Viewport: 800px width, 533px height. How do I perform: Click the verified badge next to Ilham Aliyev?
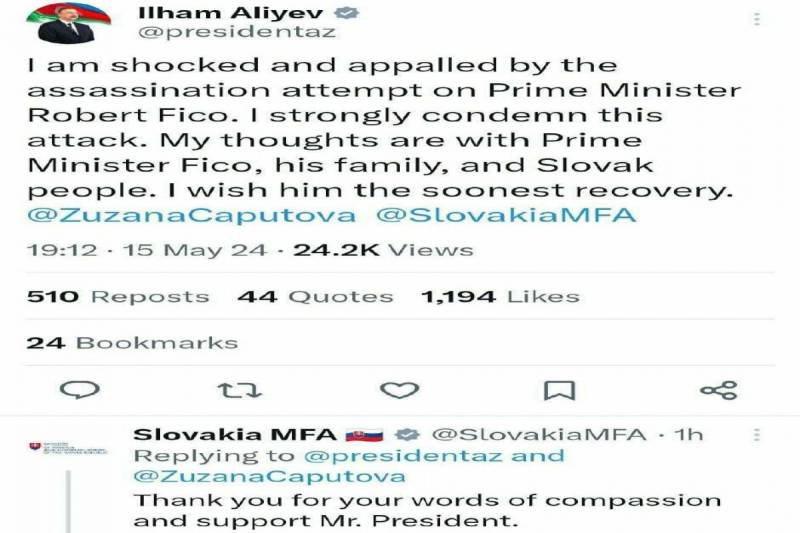point(348,15)
